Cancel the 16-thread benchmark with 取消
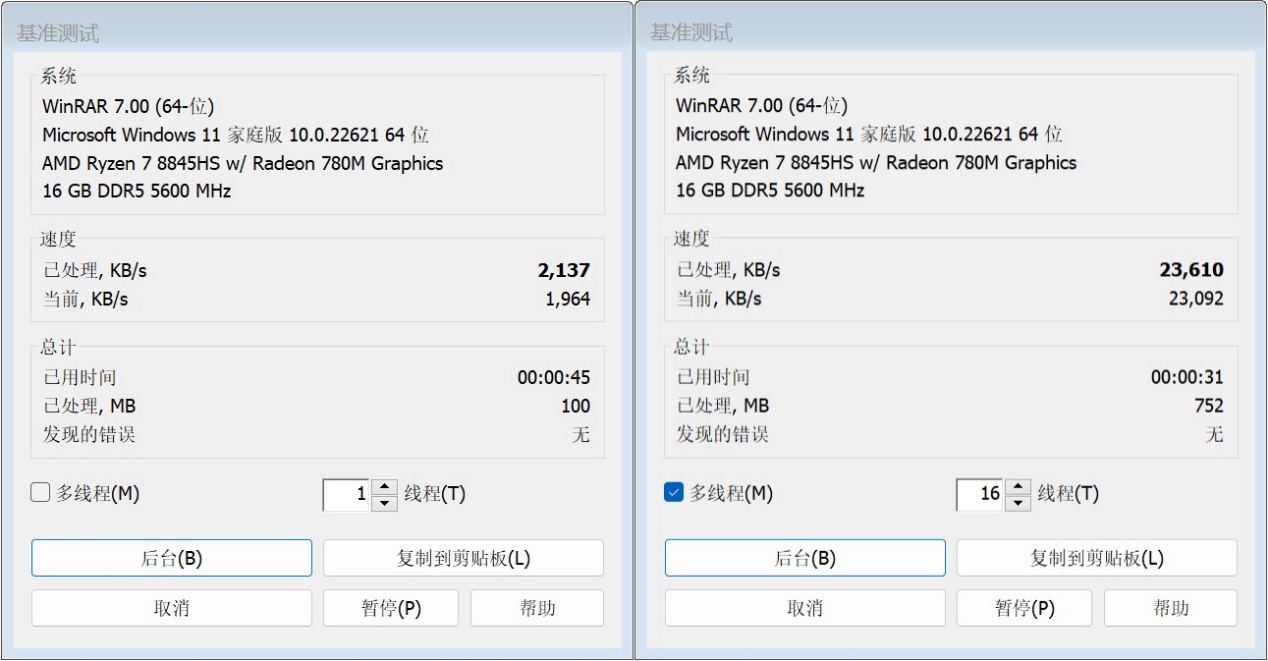1268x661 pixels. point(804,608)
